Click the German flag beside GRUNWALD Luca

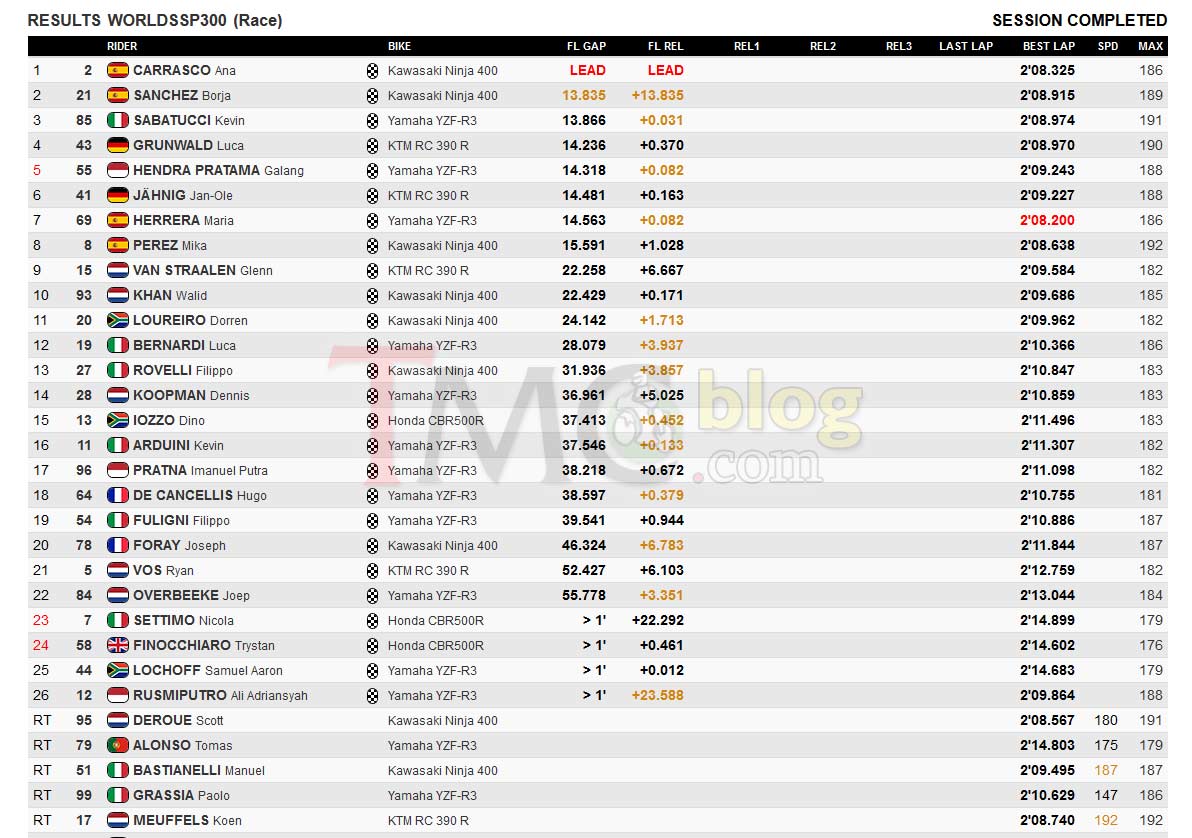point(118,145)
